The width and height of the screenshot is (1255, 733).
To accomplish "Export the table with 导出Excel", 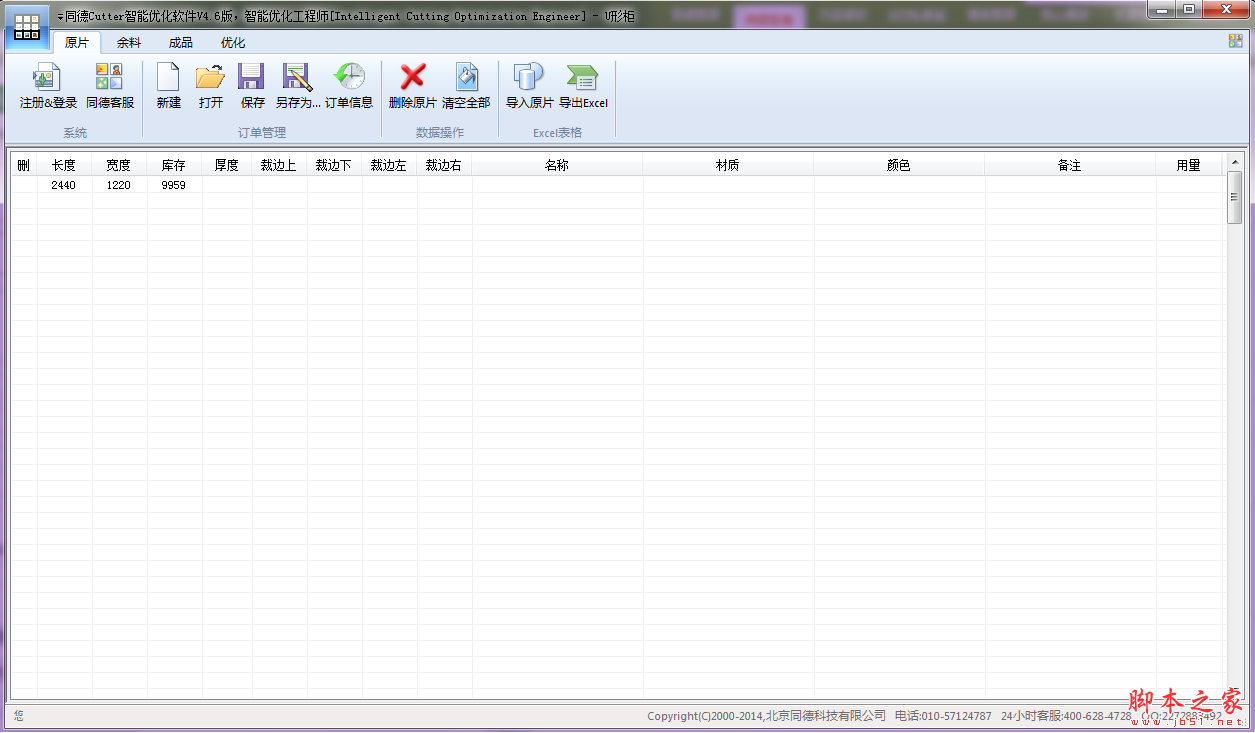I will (584, 85).
